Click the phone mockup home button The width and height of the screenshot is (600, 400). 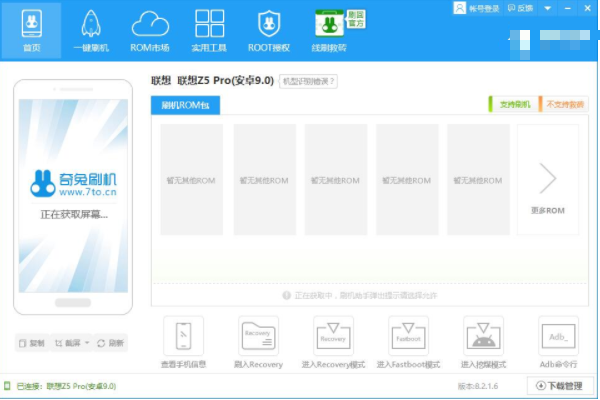pos(73,303)
